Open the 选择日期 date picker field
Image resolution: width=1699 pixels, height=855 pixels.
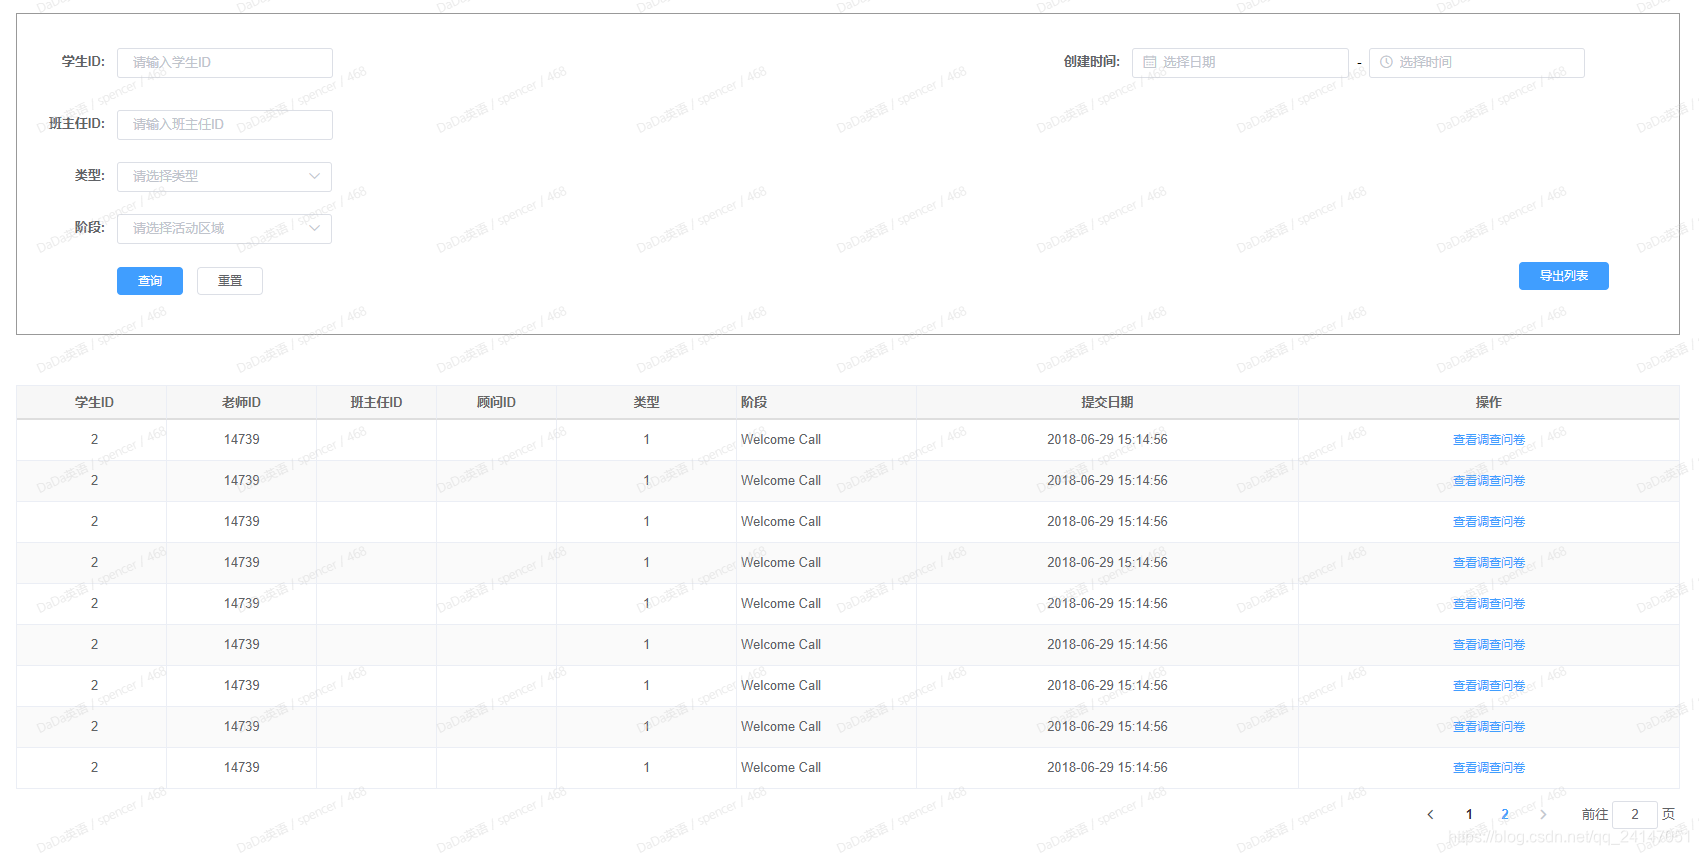click(x=1240, y=62)
